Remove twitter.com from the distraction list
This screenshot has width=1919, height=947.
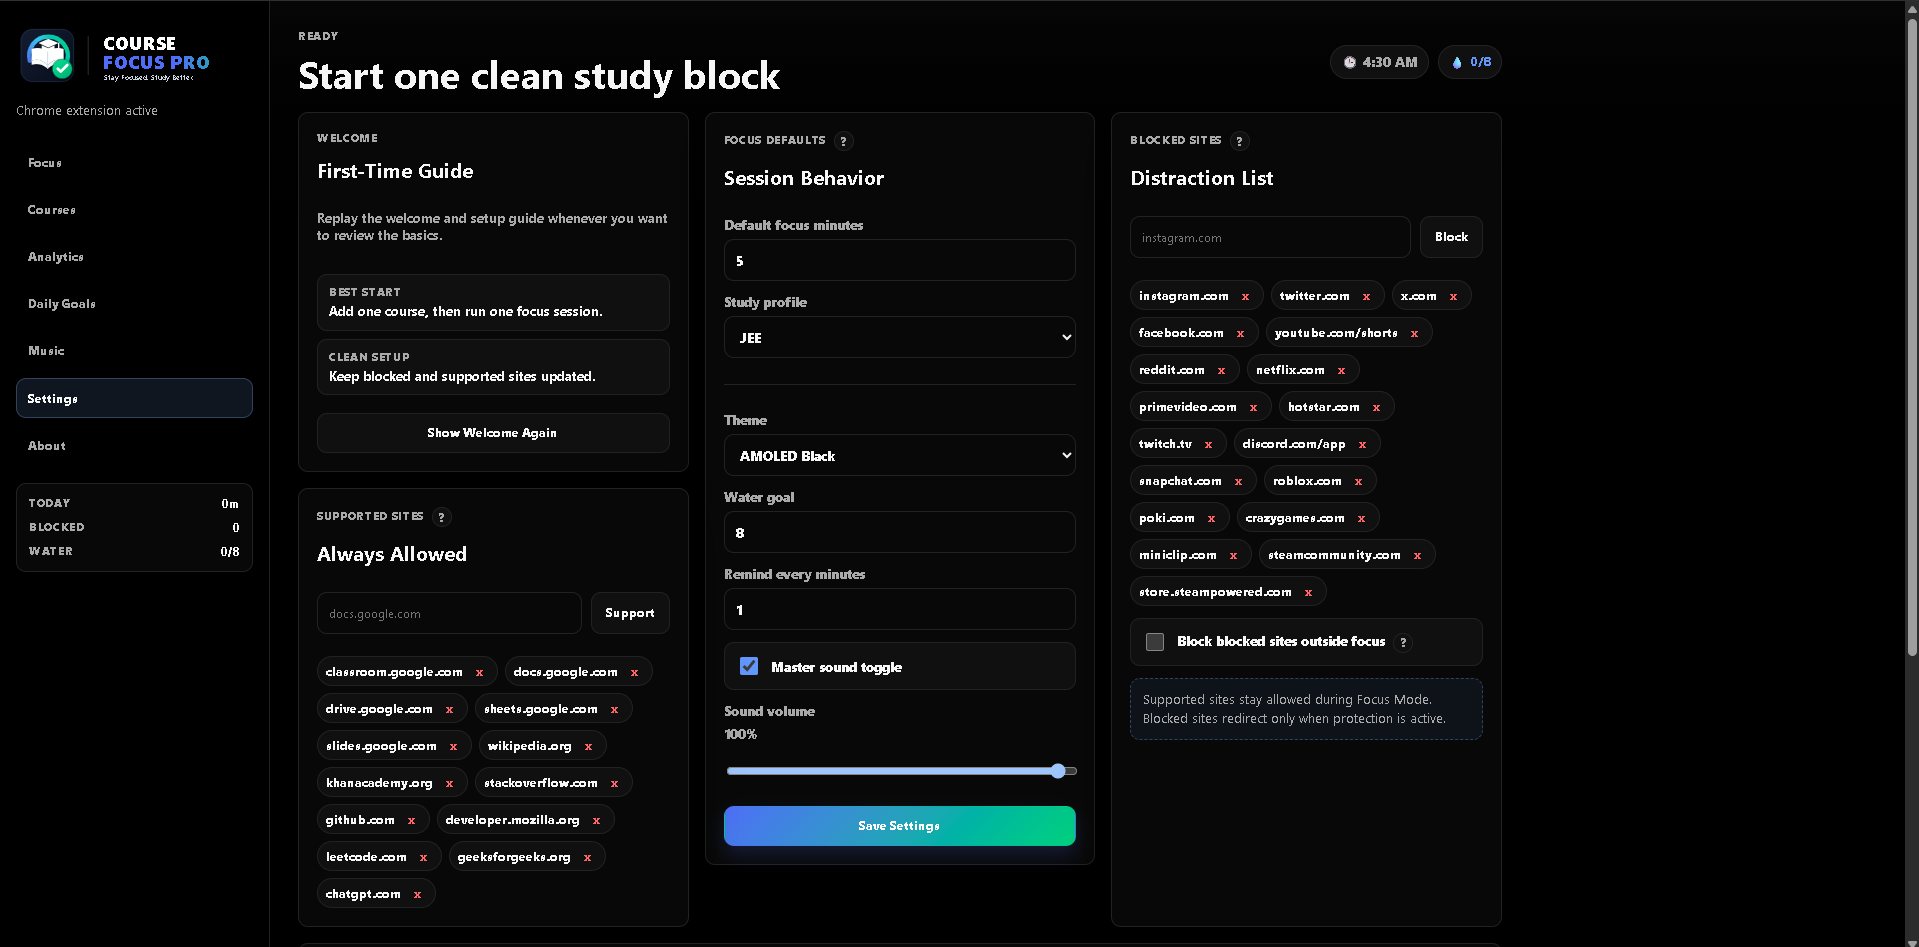[x=1366, y=297]
